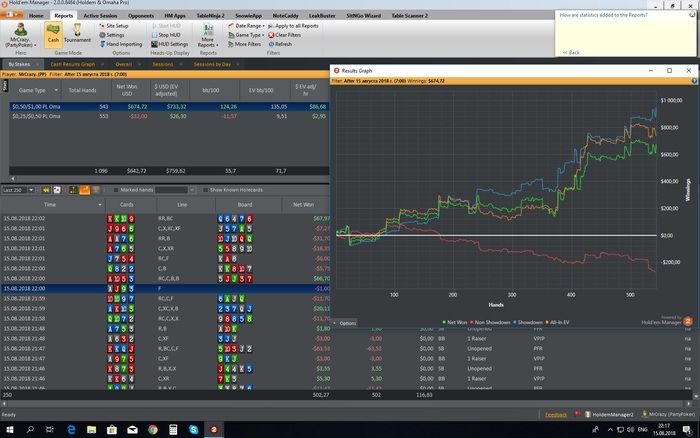Select Tournament trophy game mode

[x=77, y=33]
